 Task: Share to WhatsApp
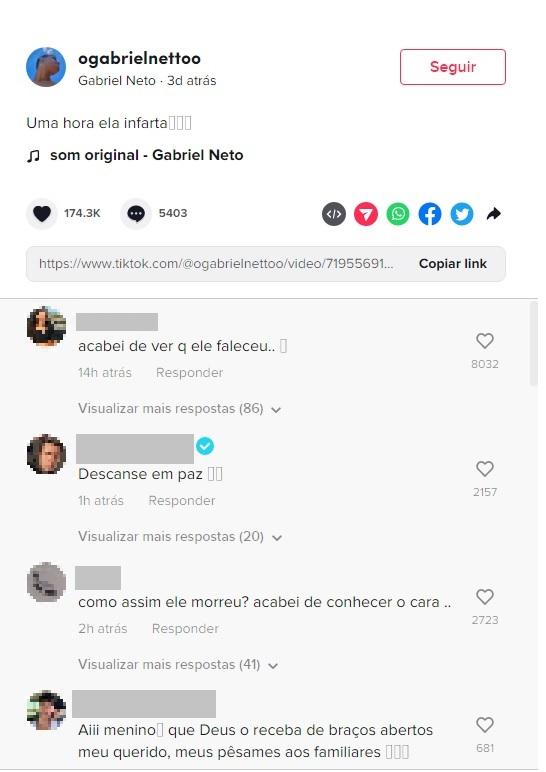pos(398,214)
